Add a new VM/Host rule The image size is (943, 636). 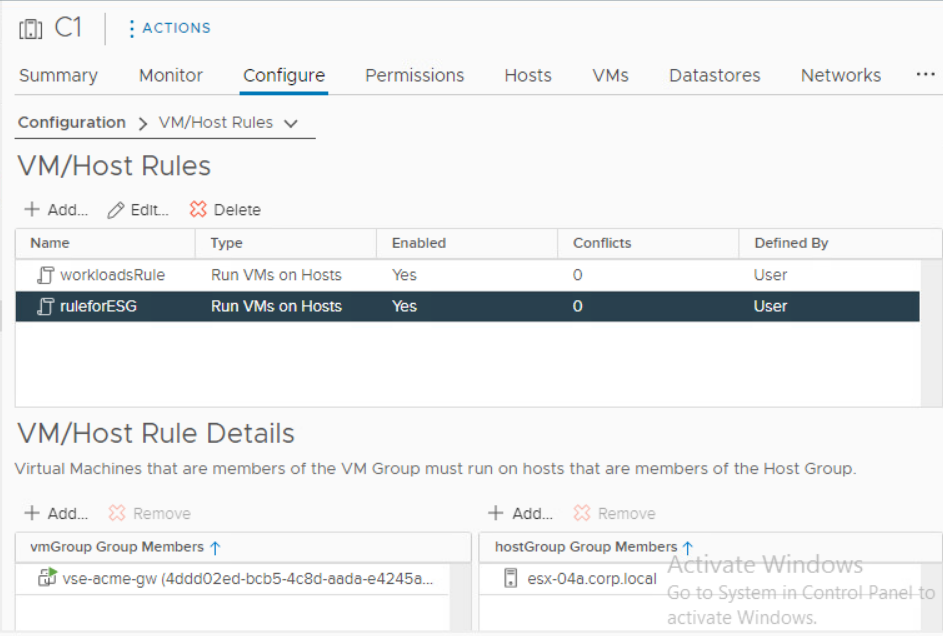56,210
